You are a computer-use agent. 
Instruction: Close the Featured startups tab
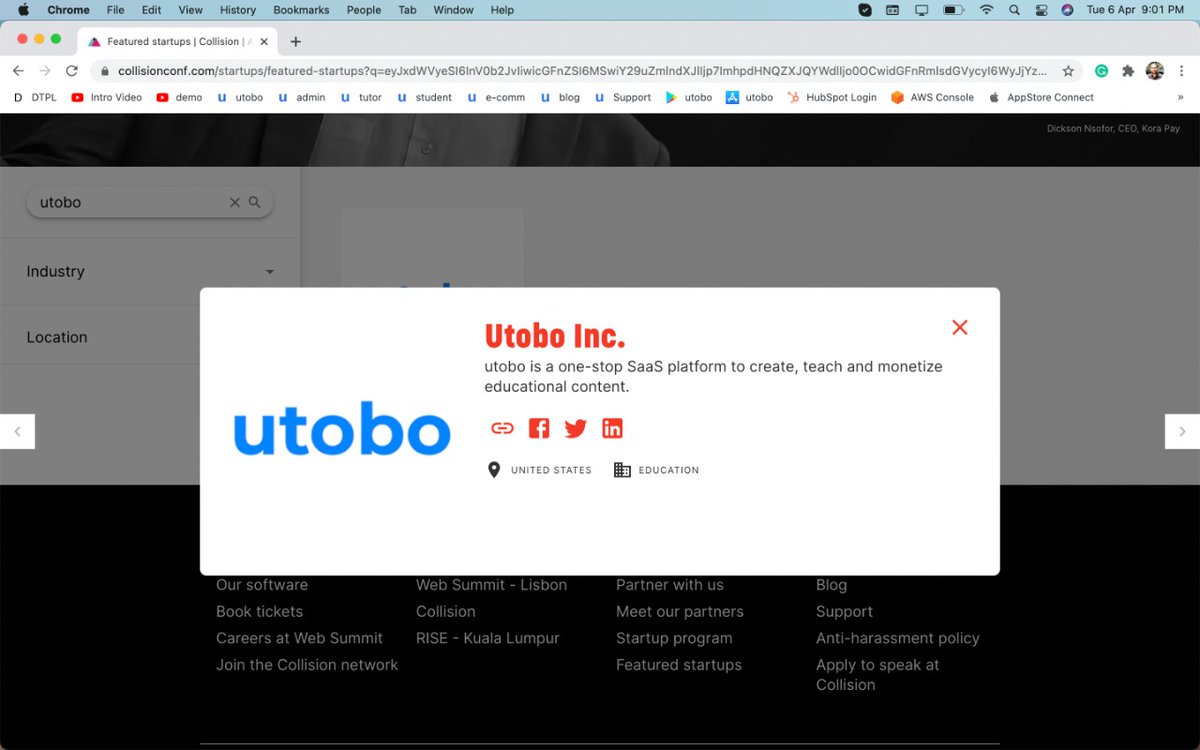pyautogui.click(x=264, y=42)
